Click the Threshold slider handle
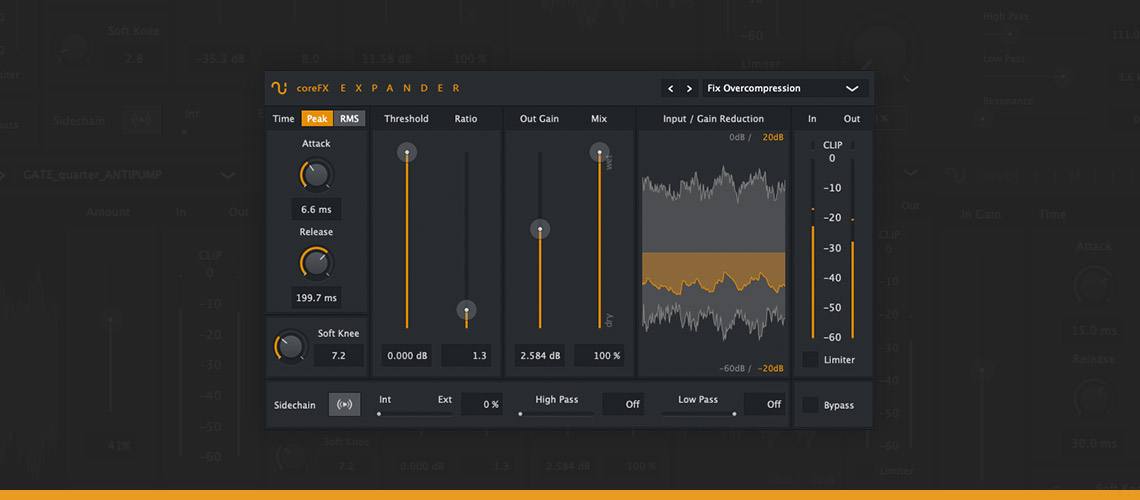The height and width of the screenshot is (500, 1140). click(406, 153)
